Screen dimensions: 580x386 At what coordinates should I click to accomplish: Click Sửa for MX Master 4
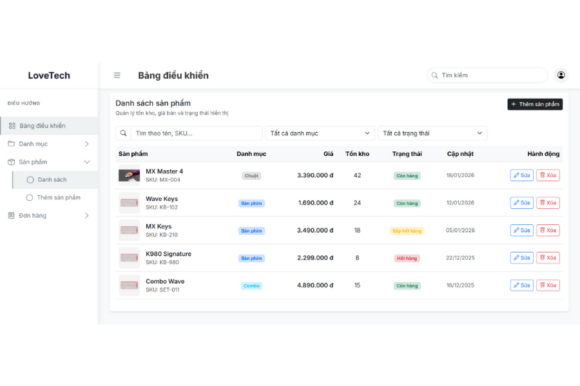pyautogui.click(x=522, y=175)
